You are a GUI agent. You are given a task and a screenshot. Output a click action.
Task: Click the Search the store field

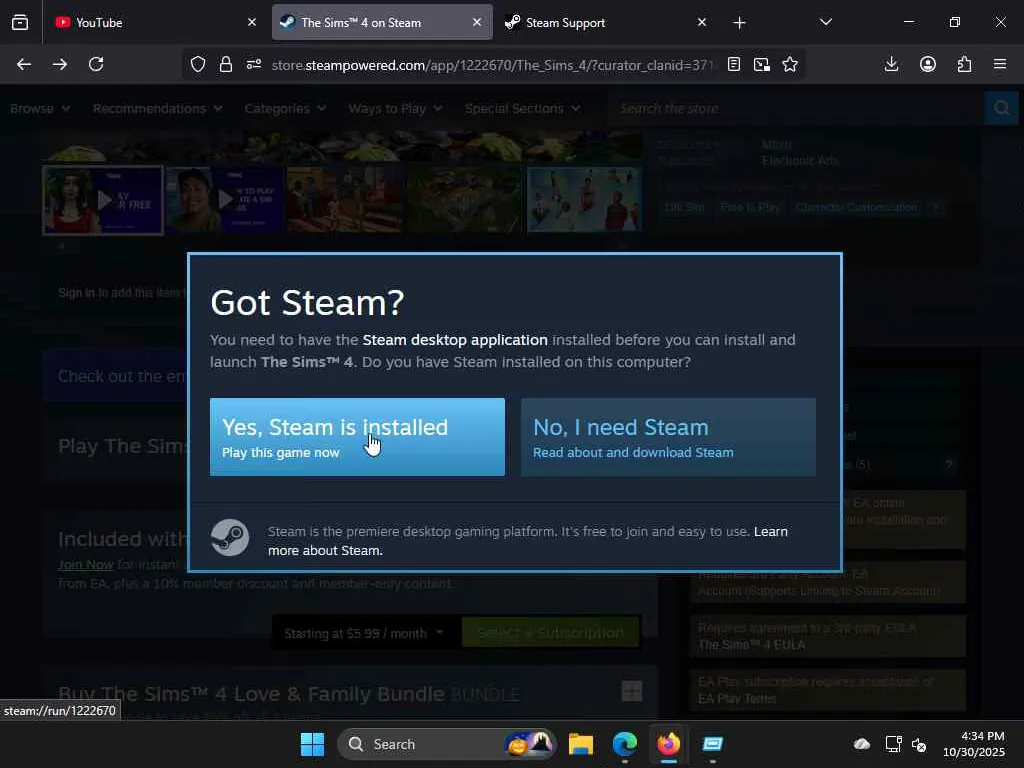[795, 108]
